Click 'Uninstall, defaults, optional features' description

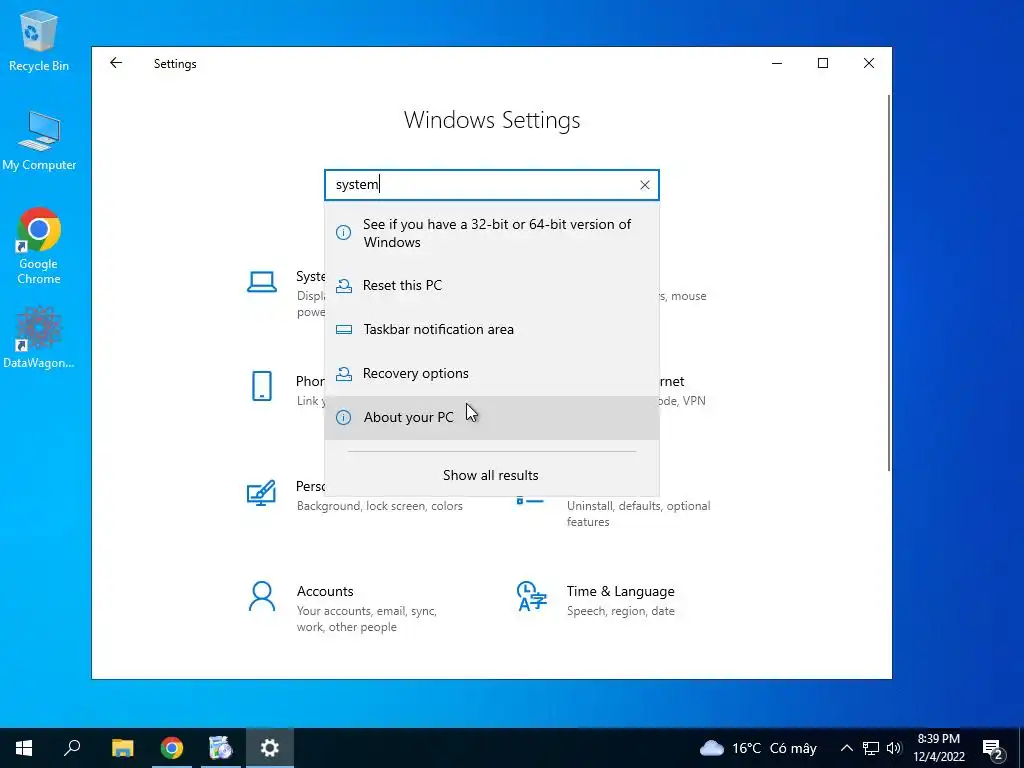coord(638,514)
